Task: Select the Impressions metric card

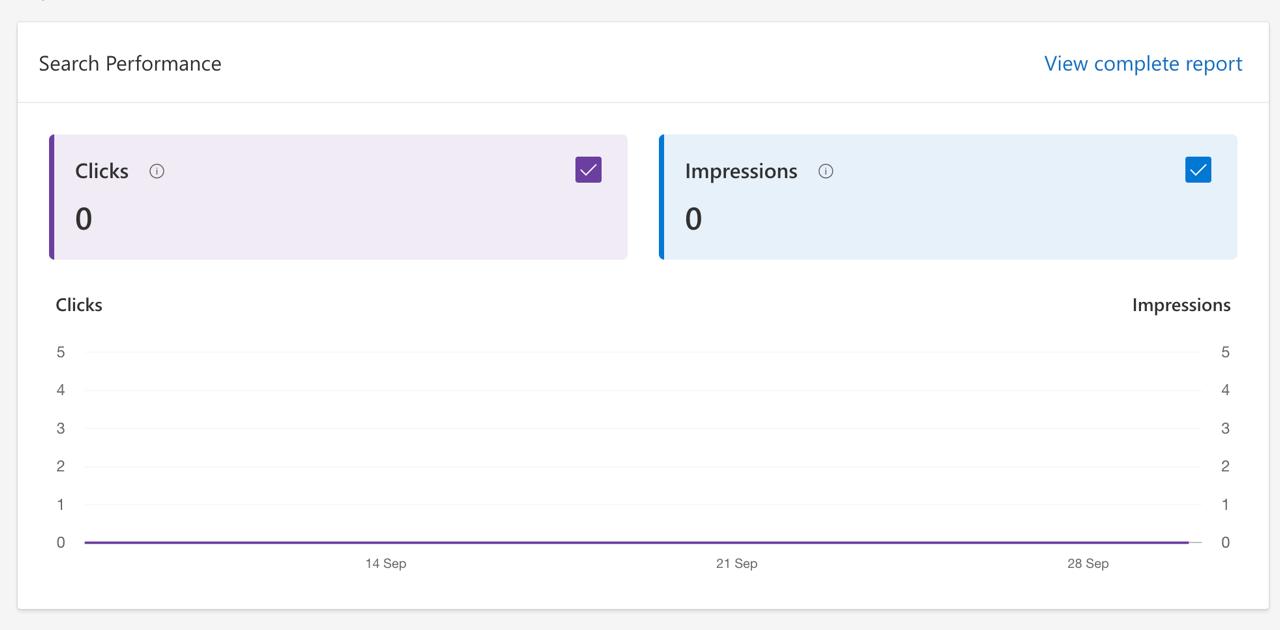Action: click(x=948, y=197)
